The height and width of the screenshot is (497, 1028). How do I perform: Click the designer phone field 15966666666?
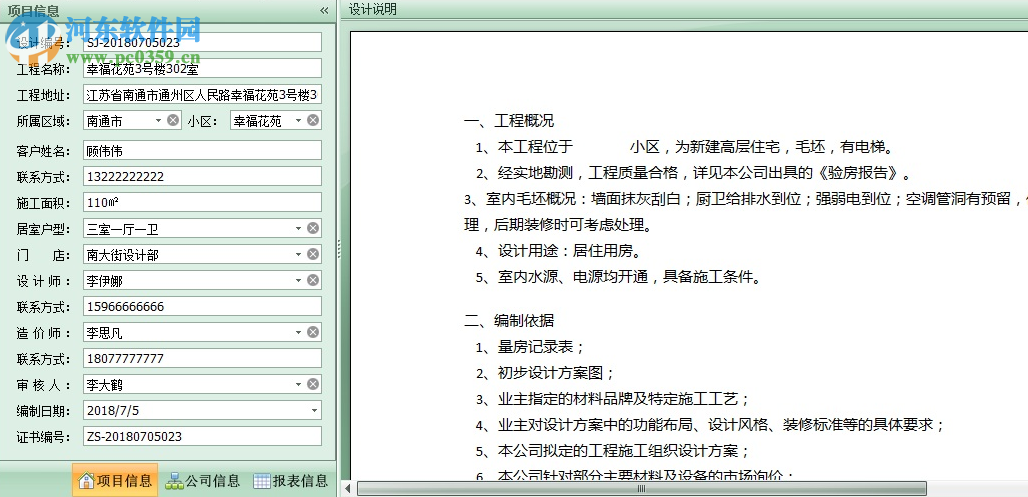pyautogui.click(x=203, y=306)
